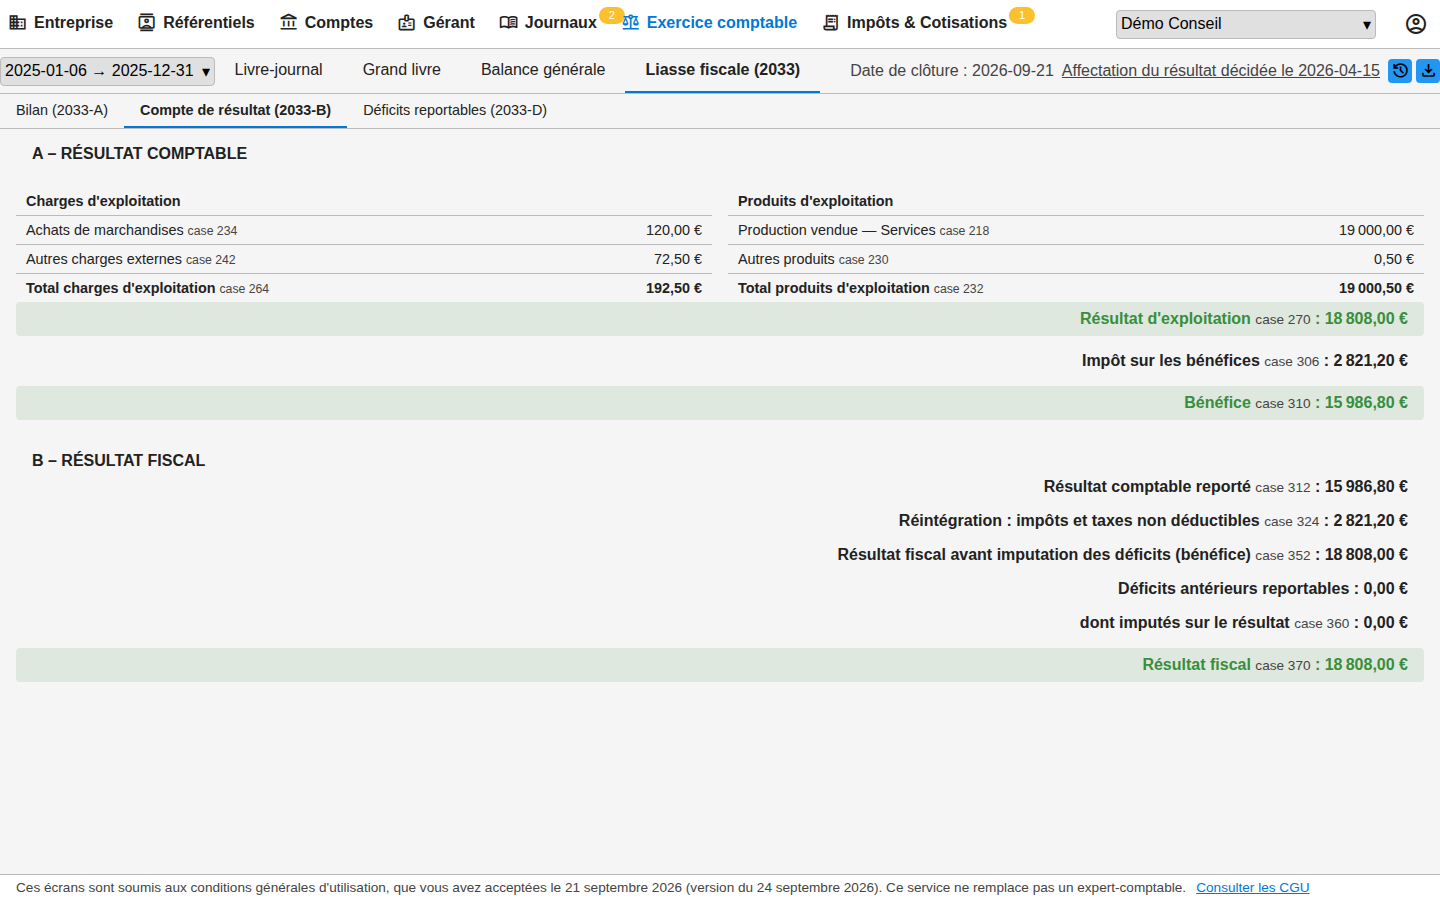Open the Gérant menu
Image resolution: width=1440 pixels, height=900 pixels.
(x=436, y=22)
